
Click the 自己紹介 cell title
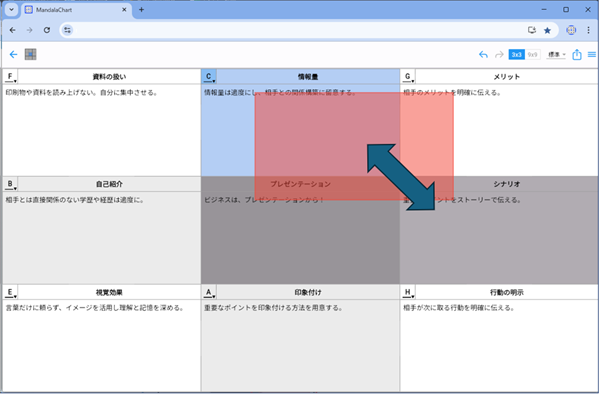[x=109, y=184]
